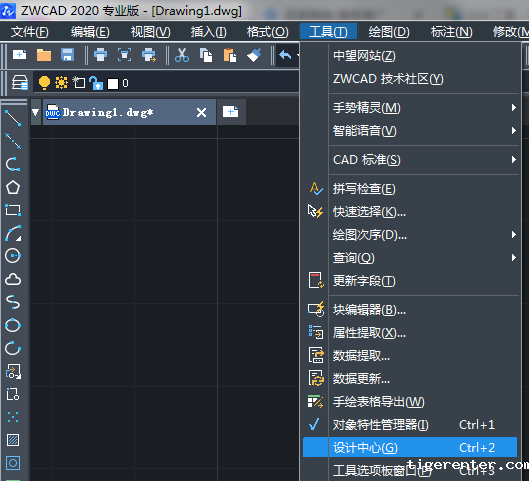Select the Hatch tool

coord(13,440)
